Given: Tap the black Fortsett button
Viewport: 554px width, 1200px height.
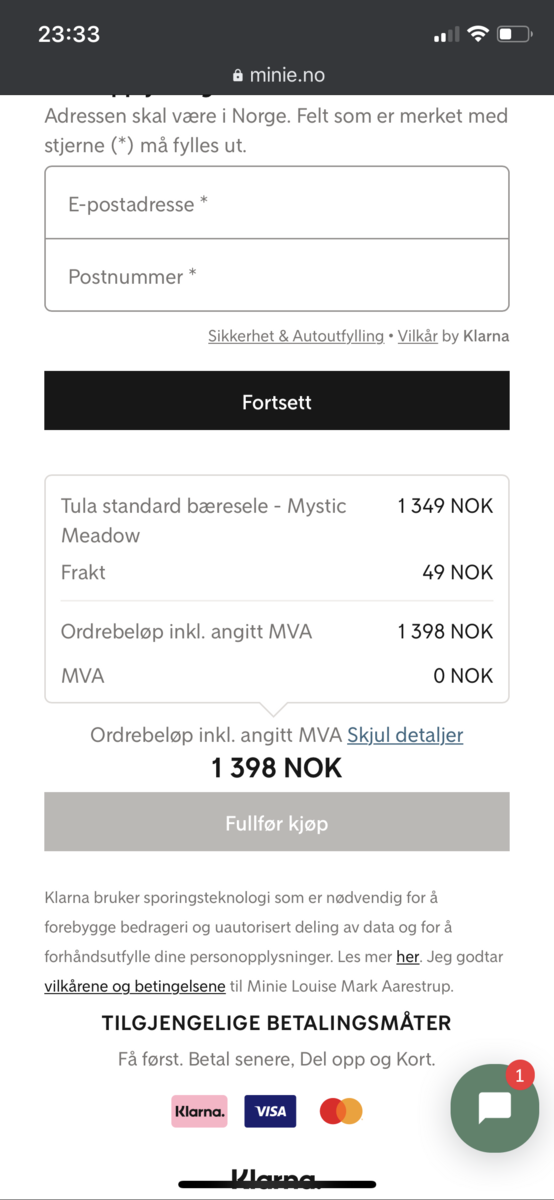Looking at the screenshot, I should click(x=277, y=402).
